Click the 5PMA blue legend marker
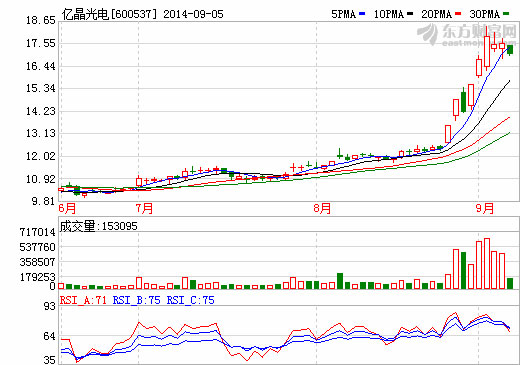The height and width of the screenshot is (365, 520). point(362,14)
